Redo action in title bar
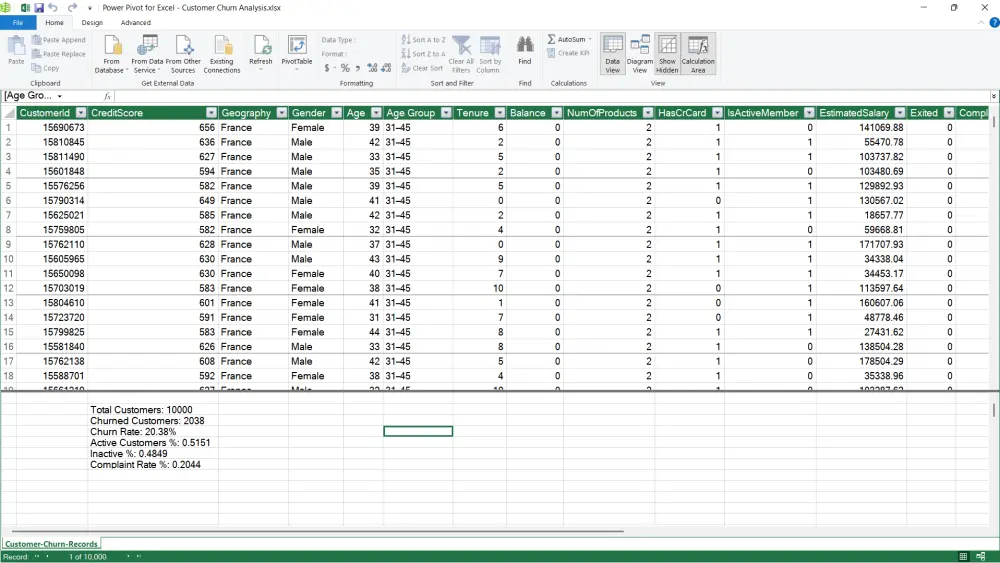This screenshot has width=1000, height=563. coord(72,8)
